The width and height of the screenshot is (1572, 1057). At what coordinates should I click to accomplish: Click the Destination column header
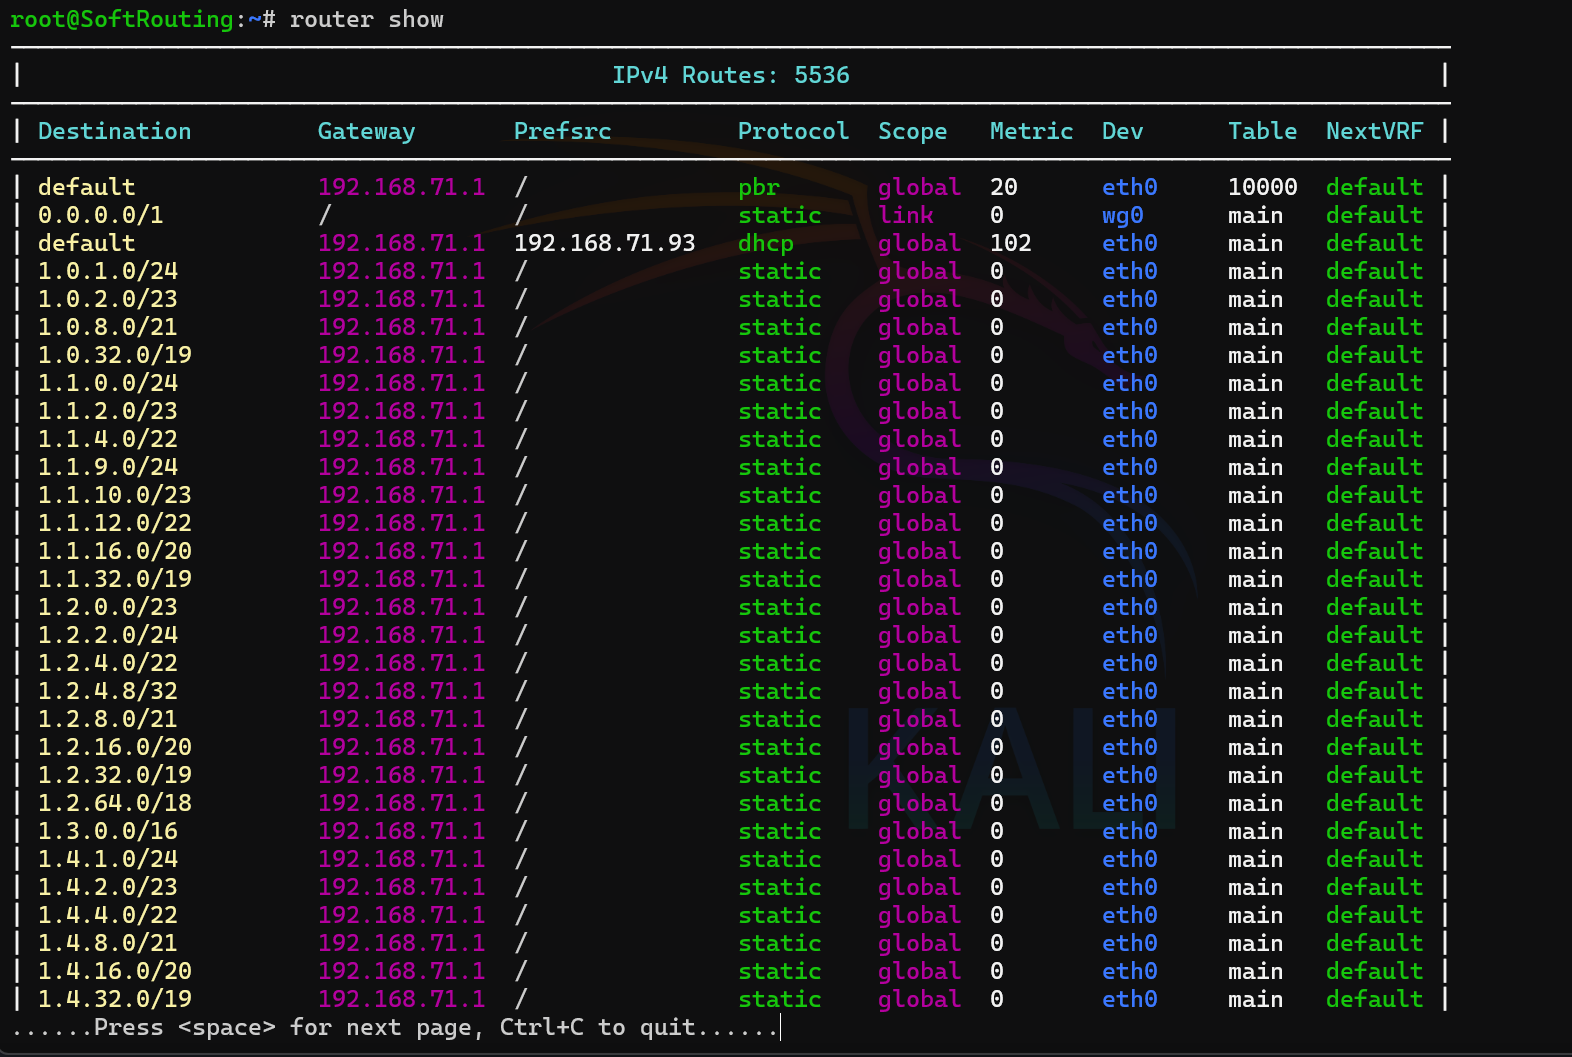(x=114, y=131)
